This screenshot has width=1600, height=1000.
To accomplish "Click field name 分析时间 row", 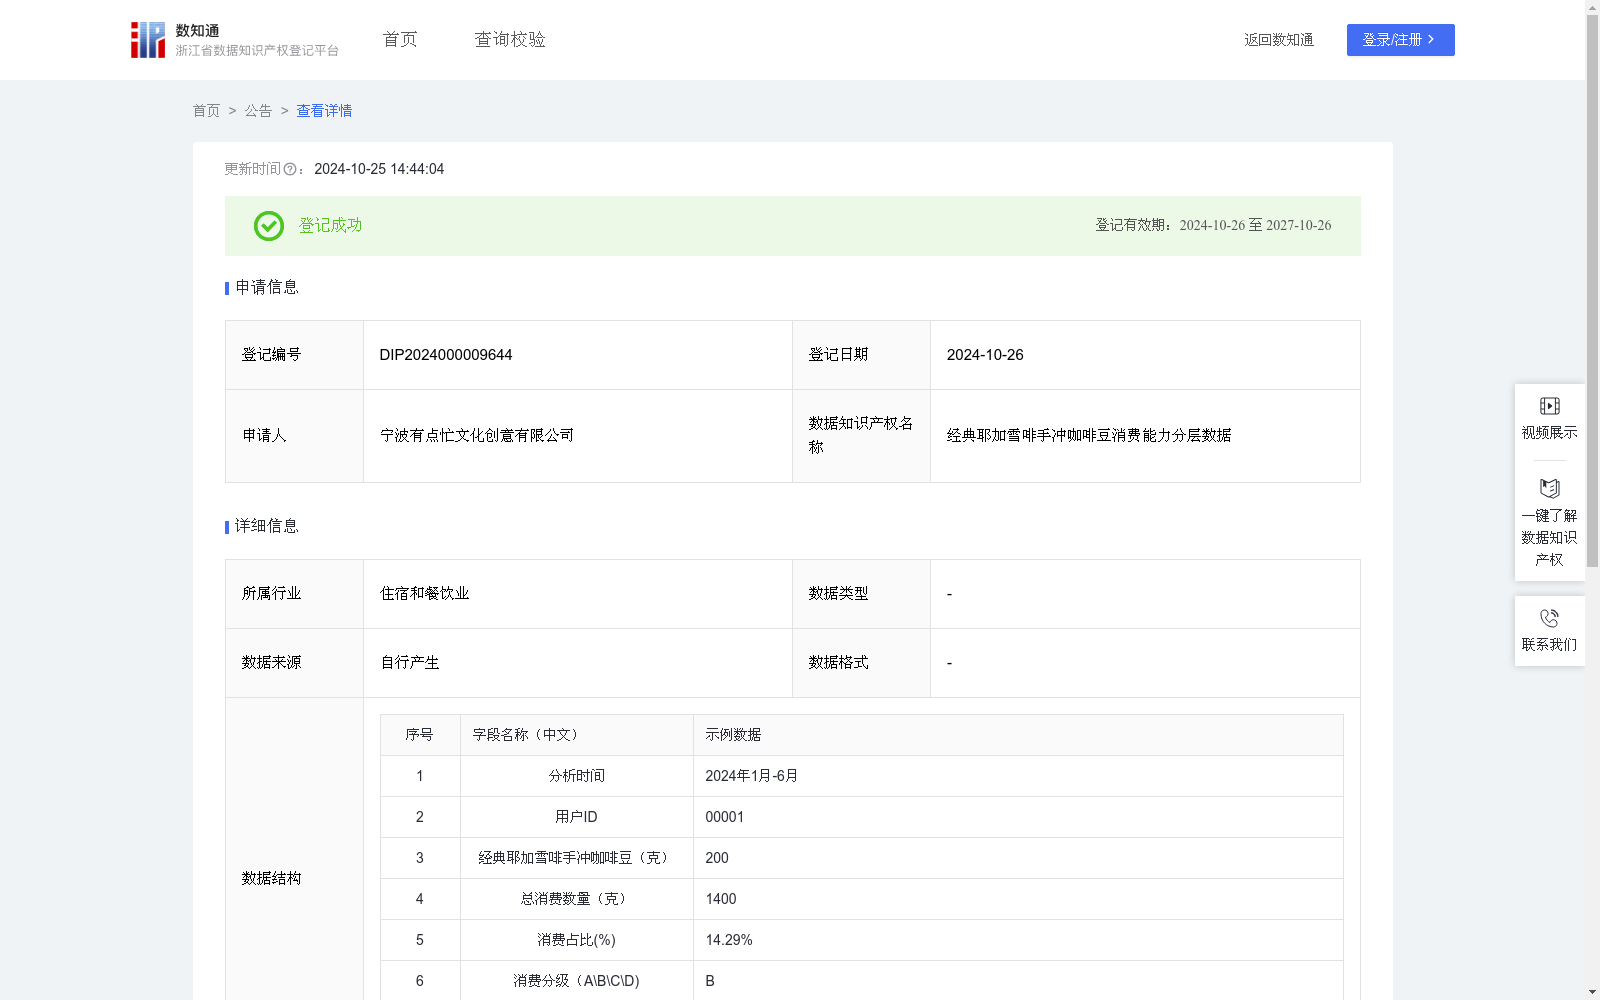I will coord(577,776).
